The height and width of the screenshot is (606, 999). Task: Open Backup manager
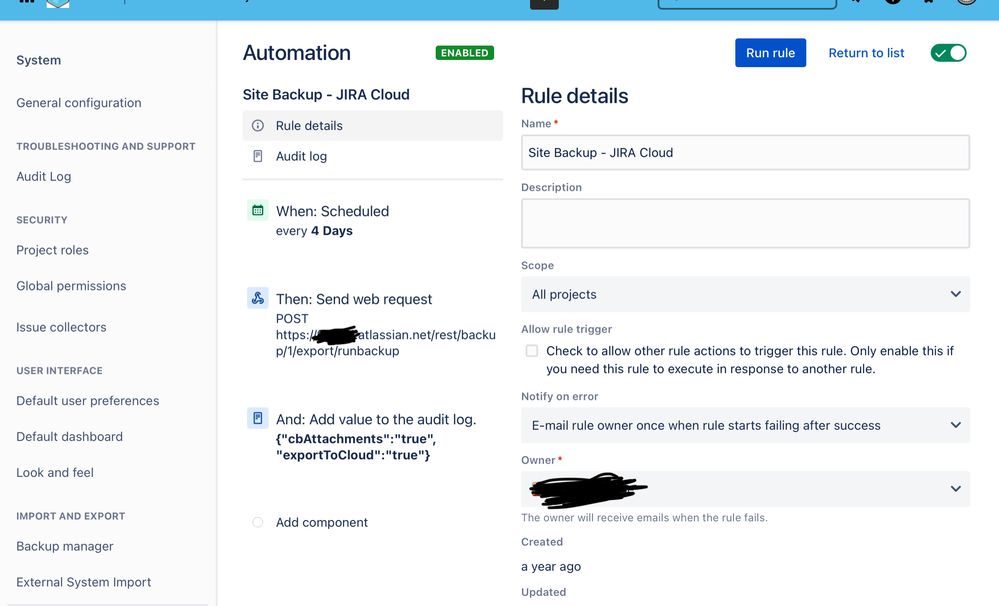click(x=65, y=546)
